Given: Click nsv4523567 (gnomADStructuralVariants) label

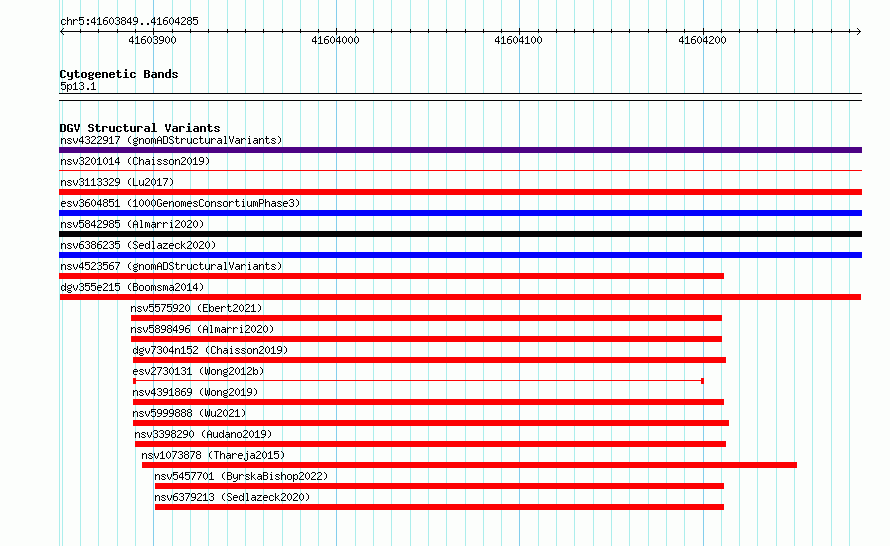Looking at the screenshot, I should 171,266.
